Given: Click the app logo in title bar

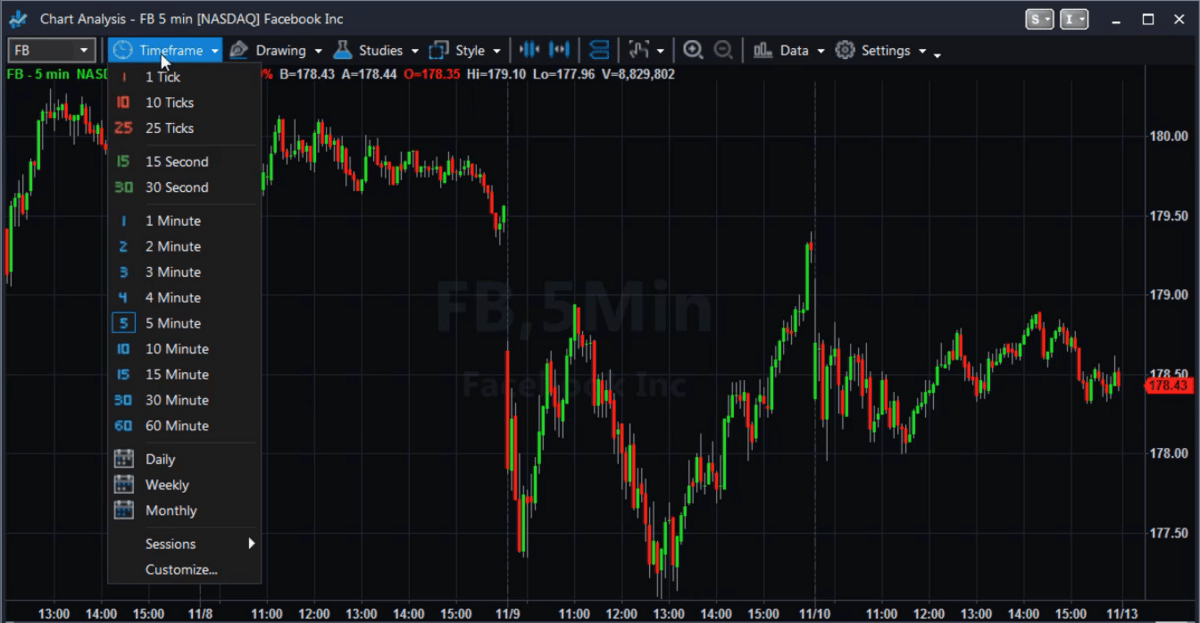Looking at the screenshot, I should 18,19.
